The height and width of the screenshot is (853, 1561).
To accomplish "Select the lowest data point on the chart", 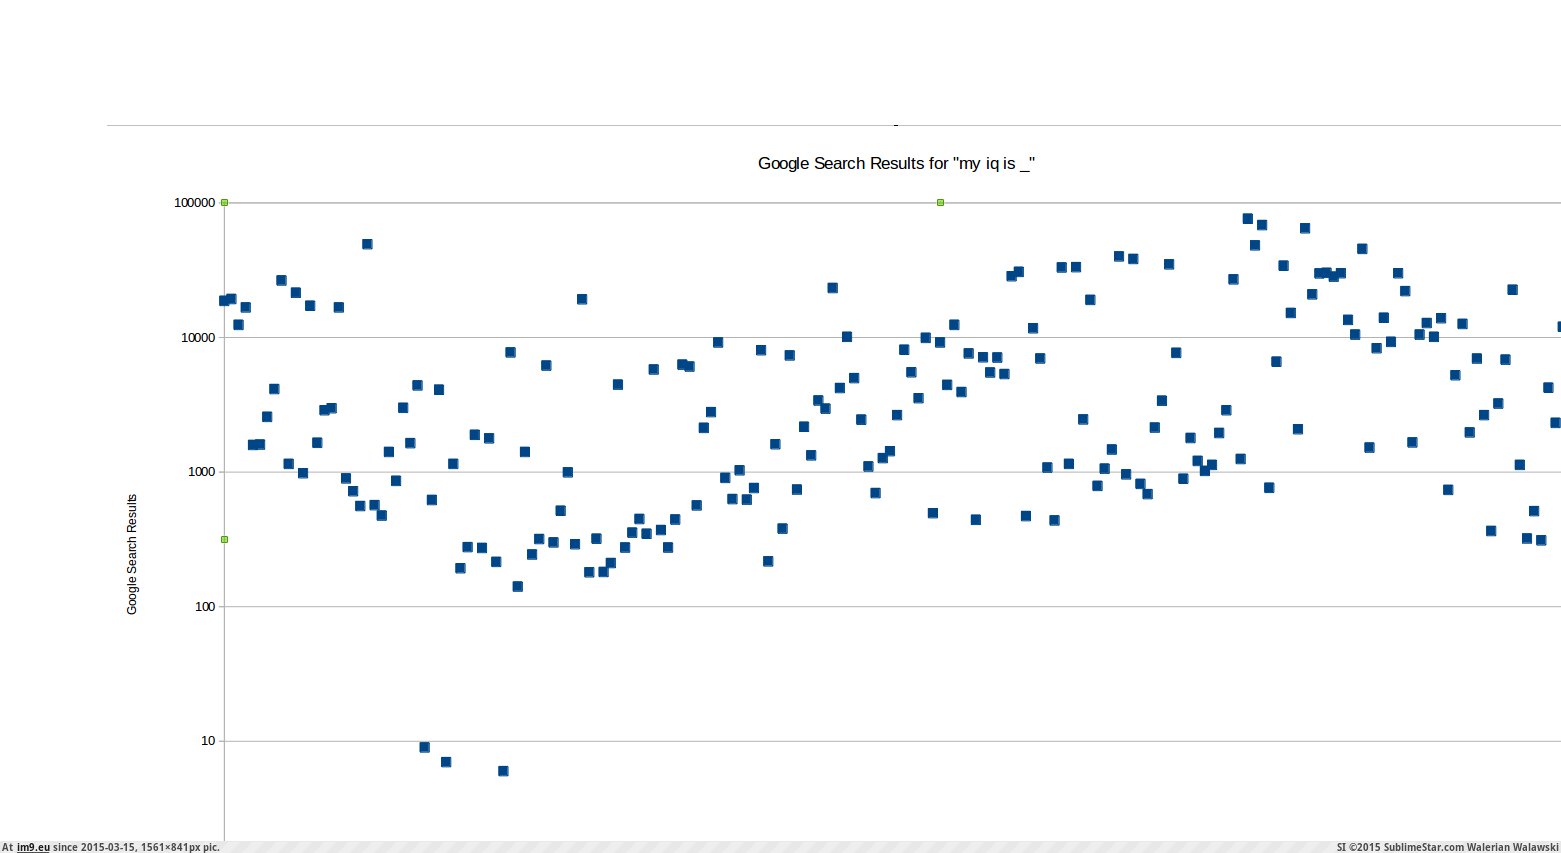I will pos(503,771).
